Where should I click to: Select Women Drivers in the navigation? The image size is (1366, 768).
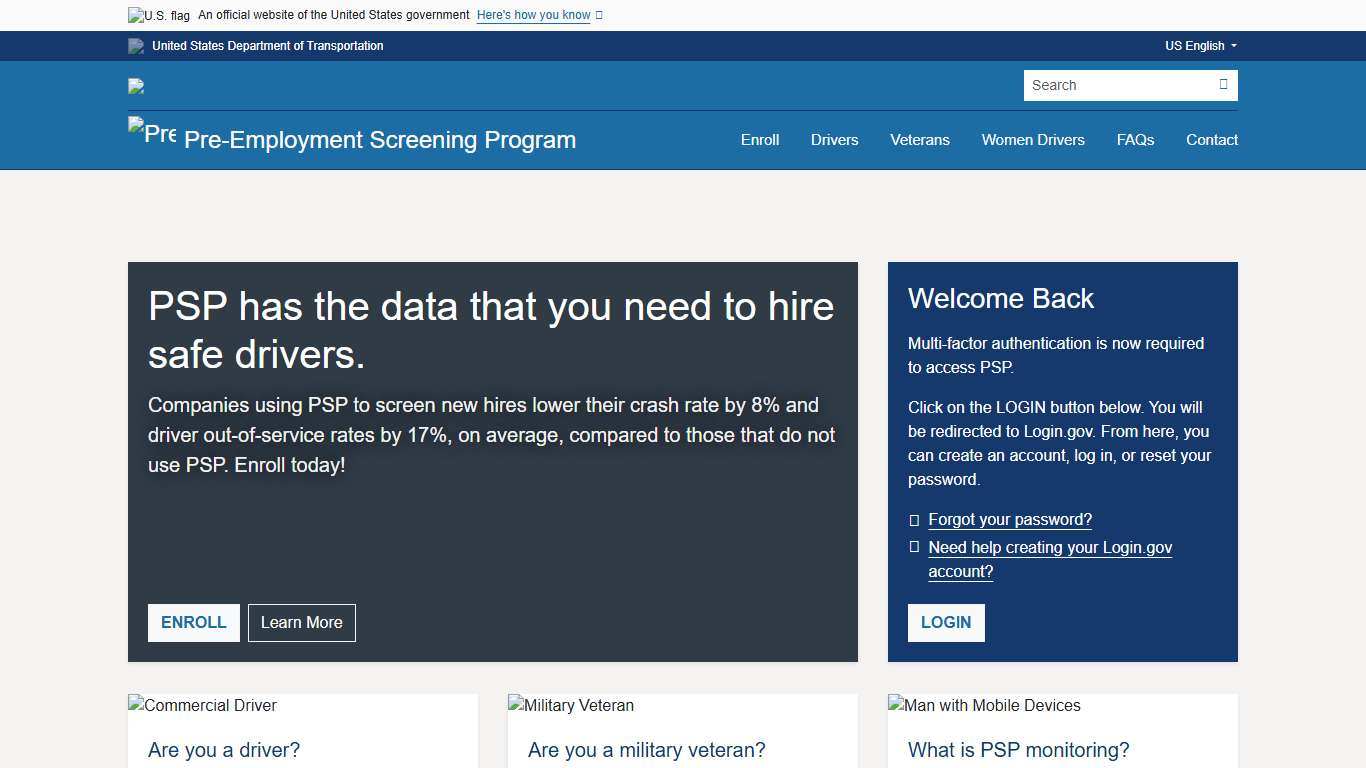[1033, 140]
